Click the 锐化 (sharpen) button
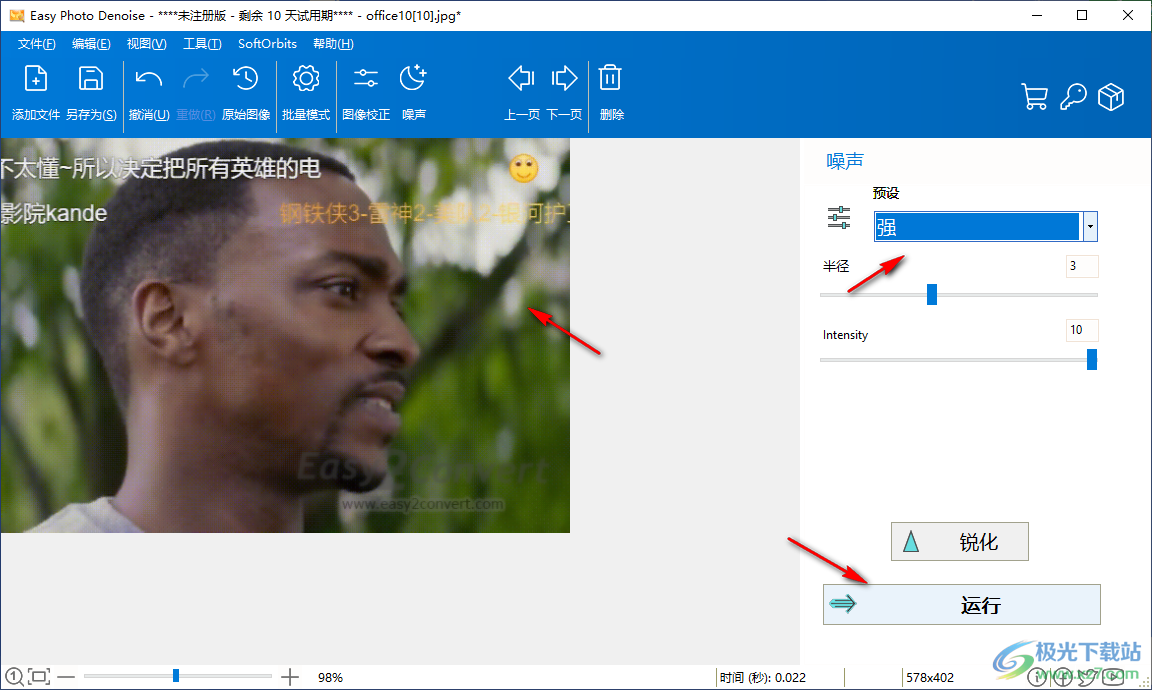 coord(960,542)
